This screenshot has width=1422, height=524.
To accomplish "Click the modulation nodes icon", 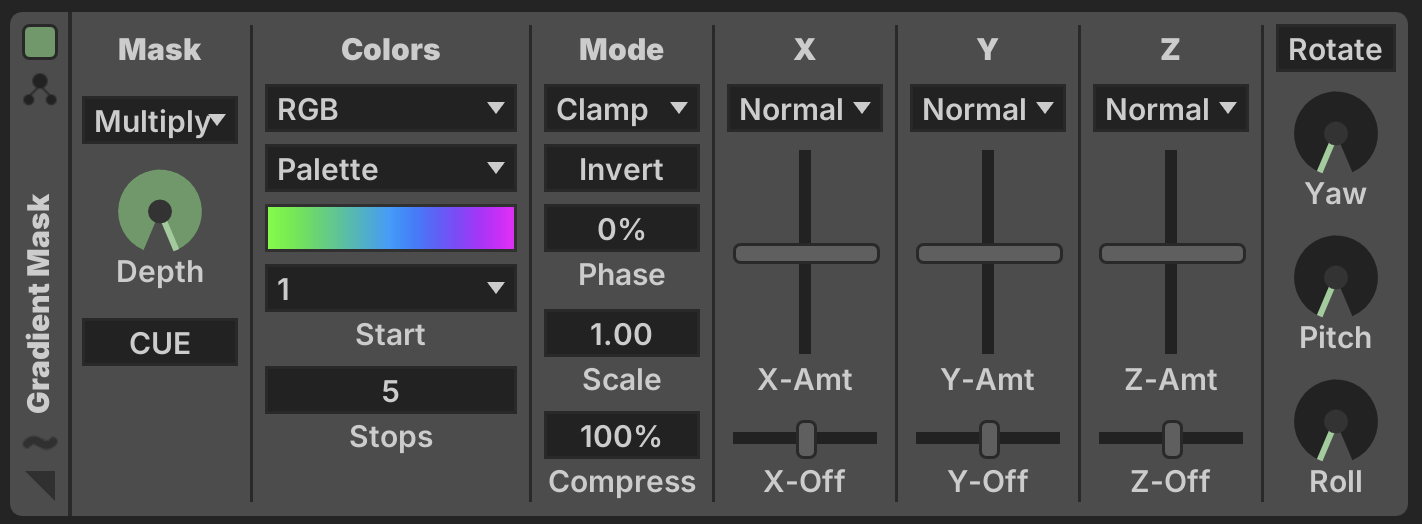I will click(40, 89).
